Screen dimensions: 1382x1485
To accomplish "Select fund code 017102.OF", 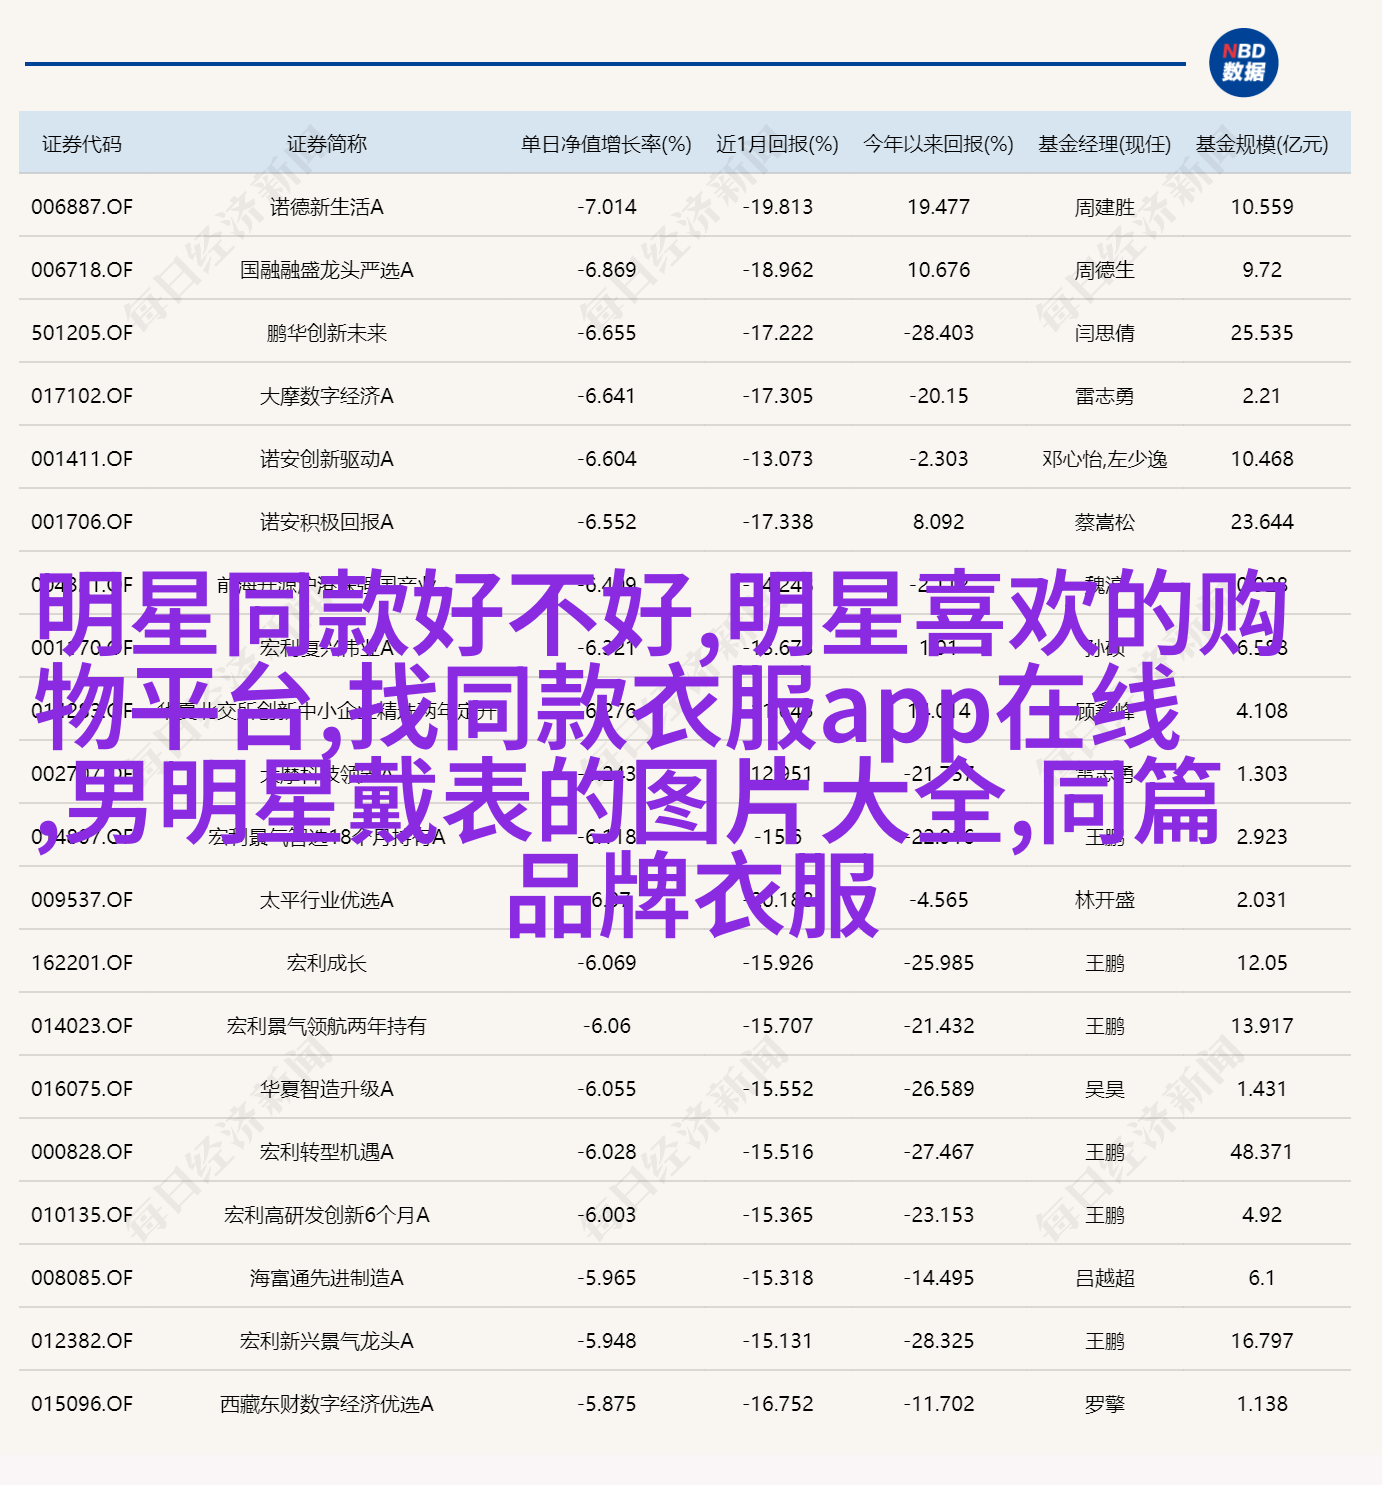I will 82,396.
